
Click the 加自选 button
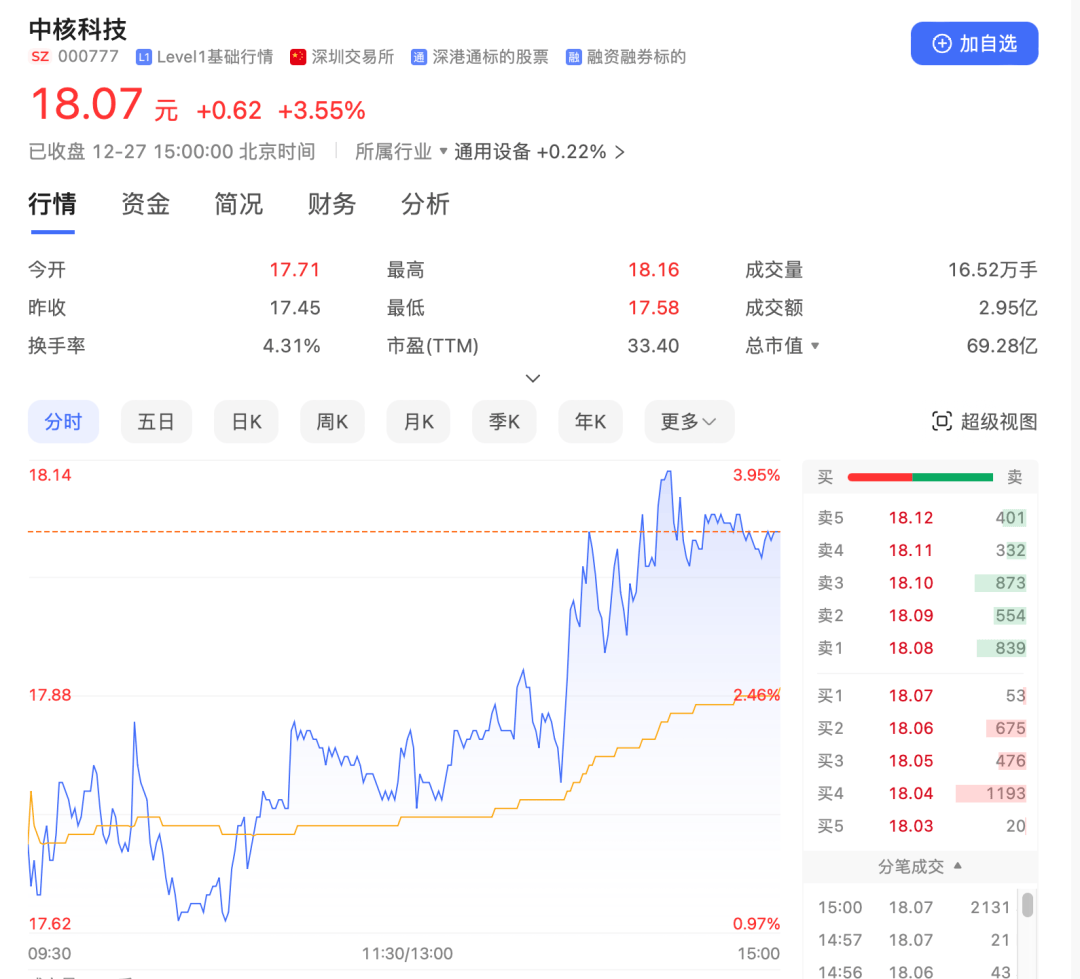(974, 43)
